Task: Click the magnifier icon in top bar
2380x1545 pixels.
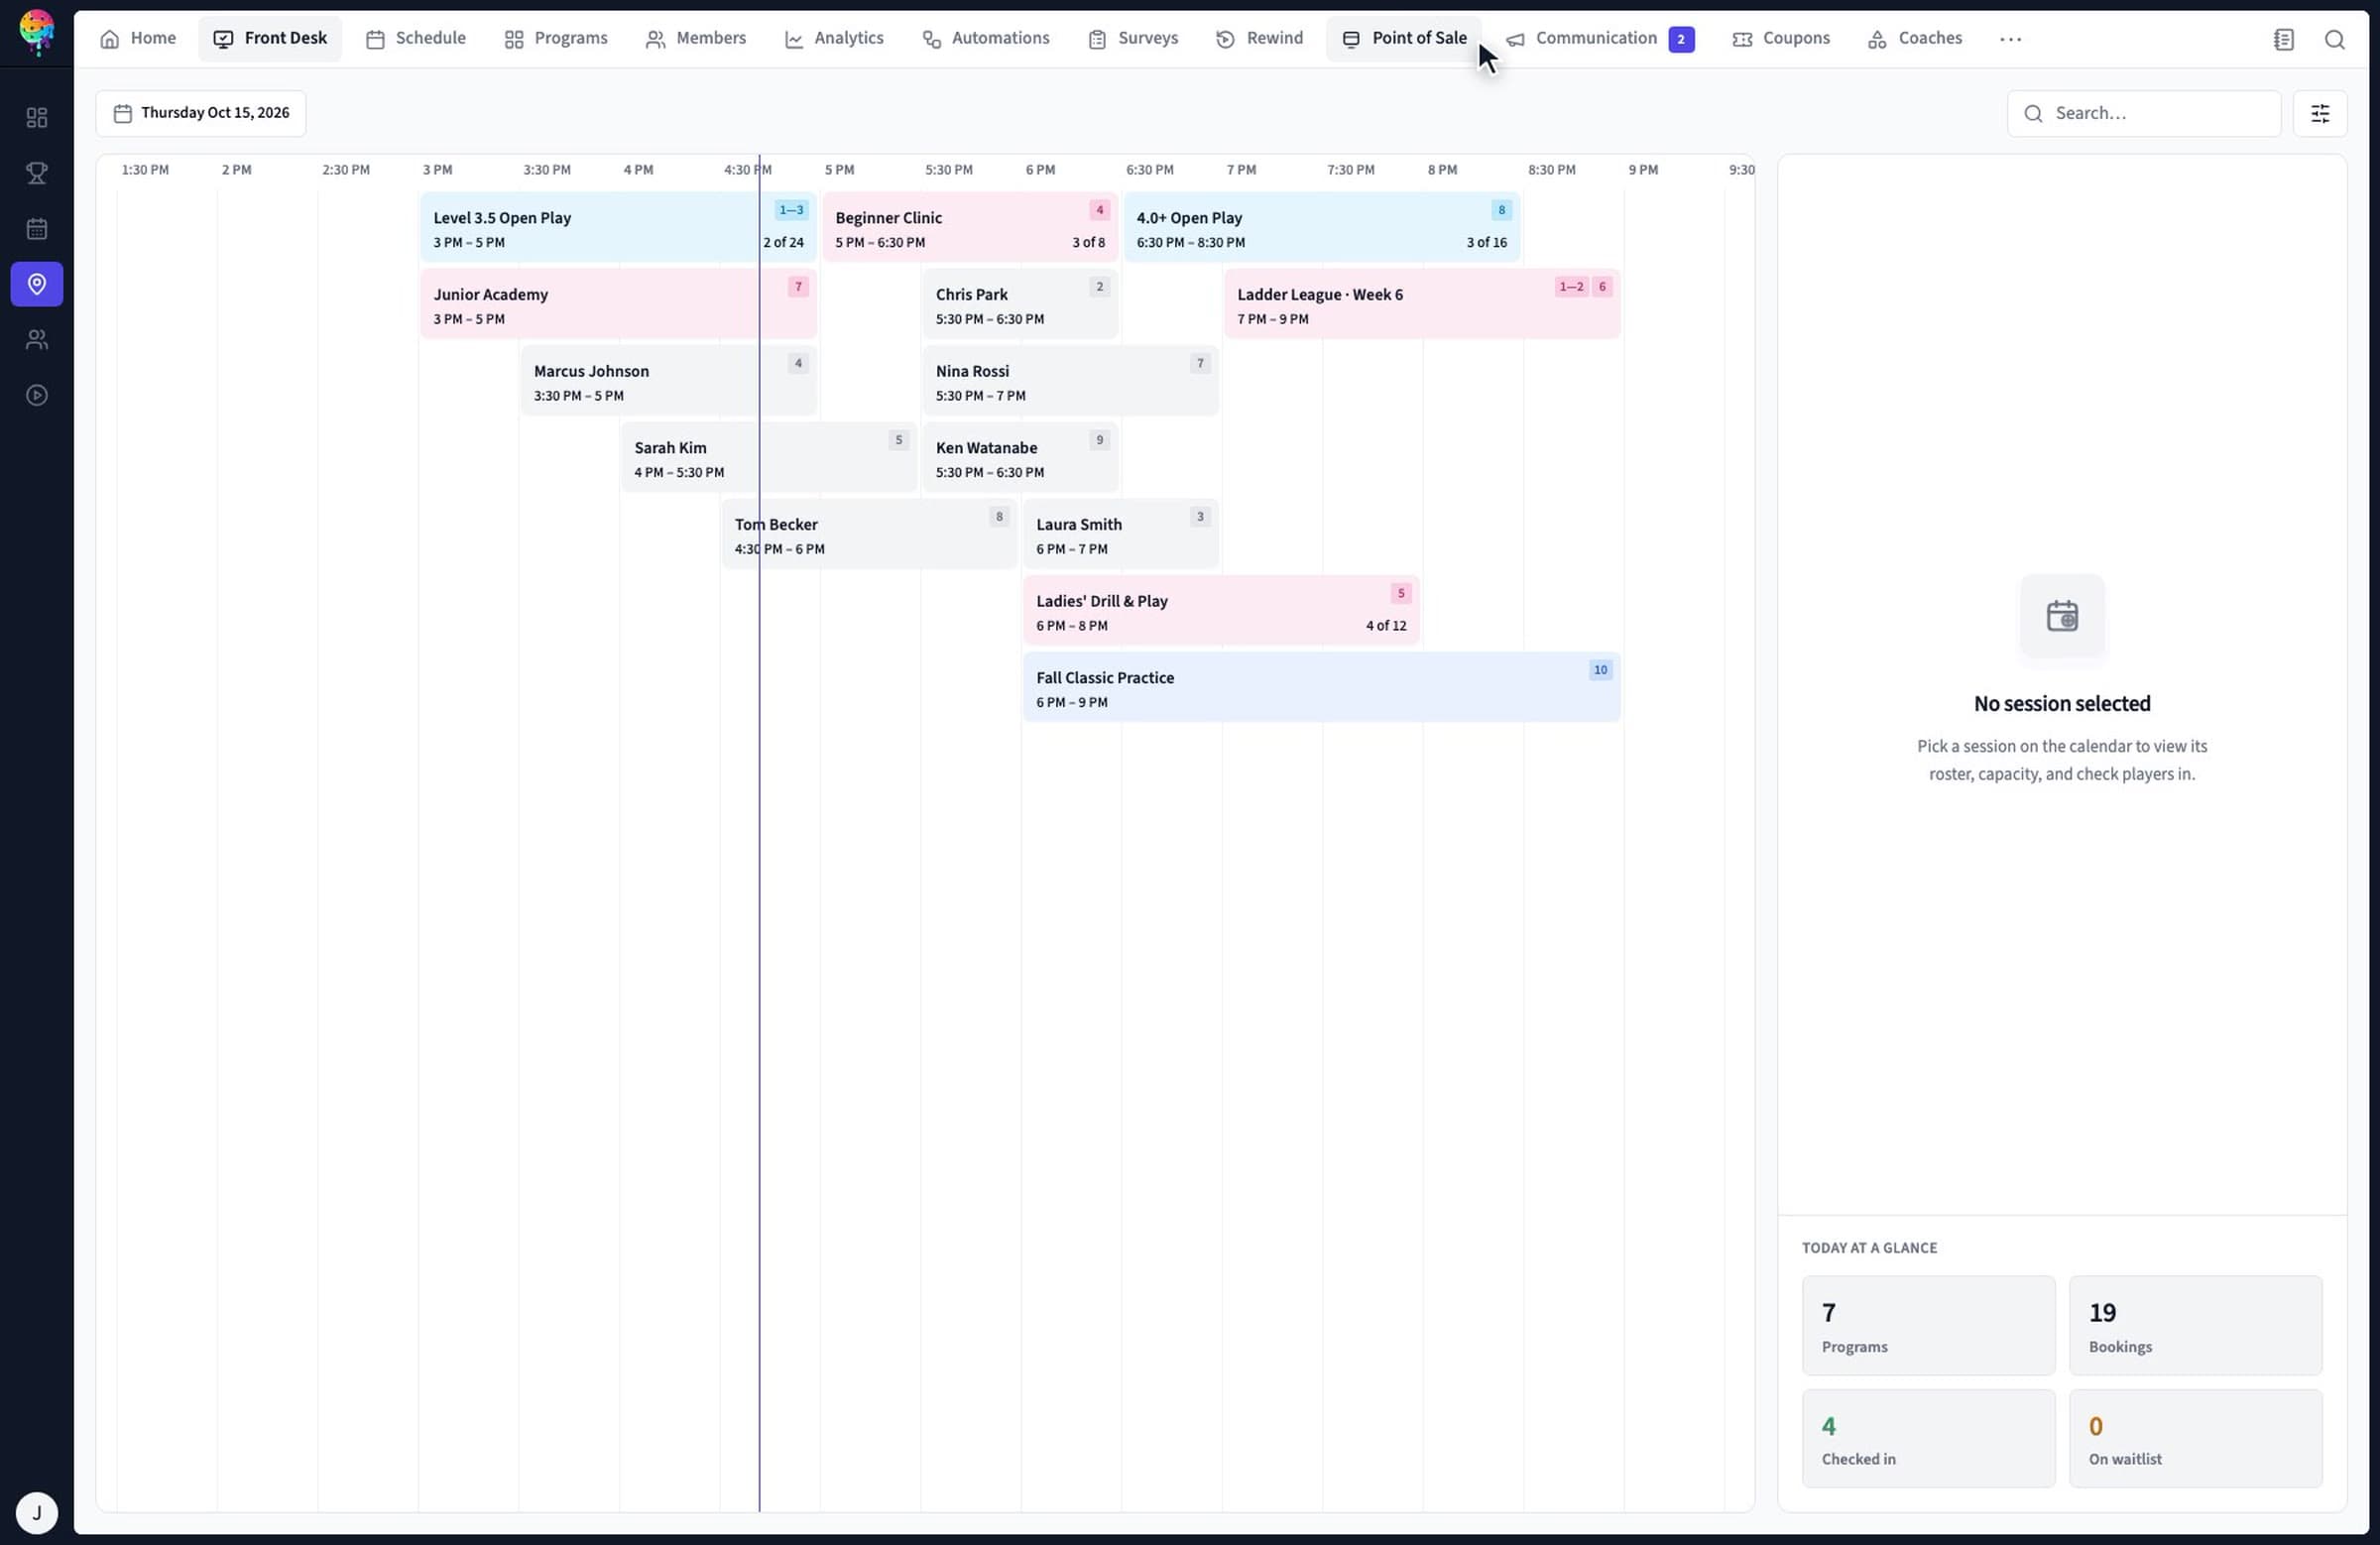Action: (2334, 39)
